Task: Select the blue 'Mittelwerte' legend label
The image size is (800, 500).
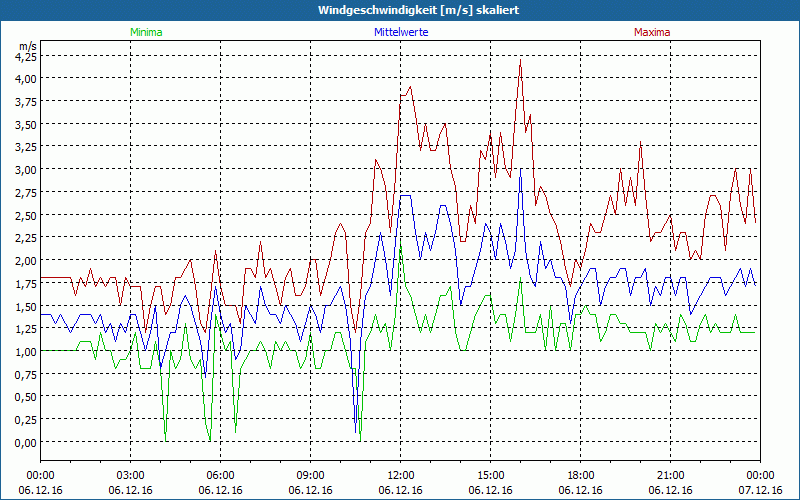Action: [x=401, y=32]
